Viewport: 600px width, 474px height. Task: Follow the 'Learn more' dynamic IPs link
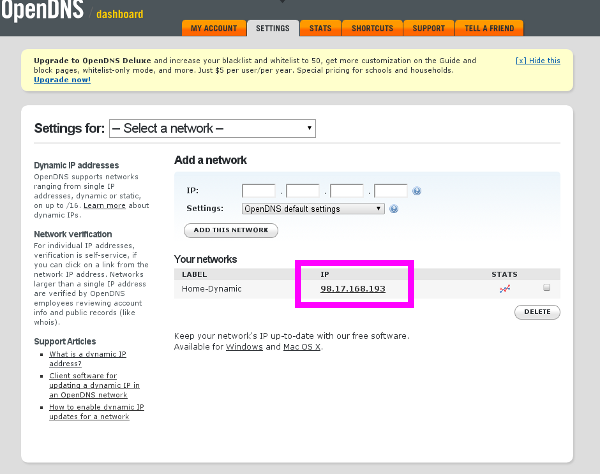pyautogui.click(x=104, y=205)
